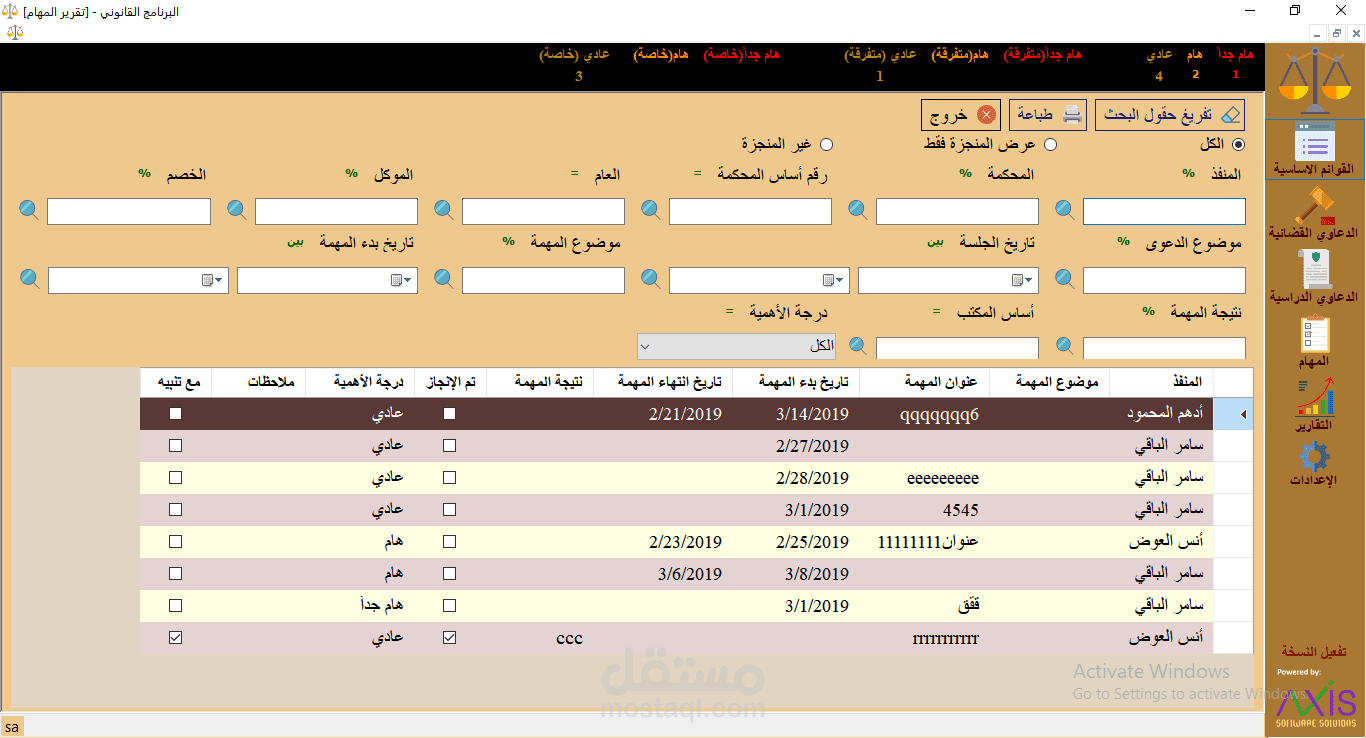
Task: Open المهام clipboard sidebar icon
Action: point(1314,342)
